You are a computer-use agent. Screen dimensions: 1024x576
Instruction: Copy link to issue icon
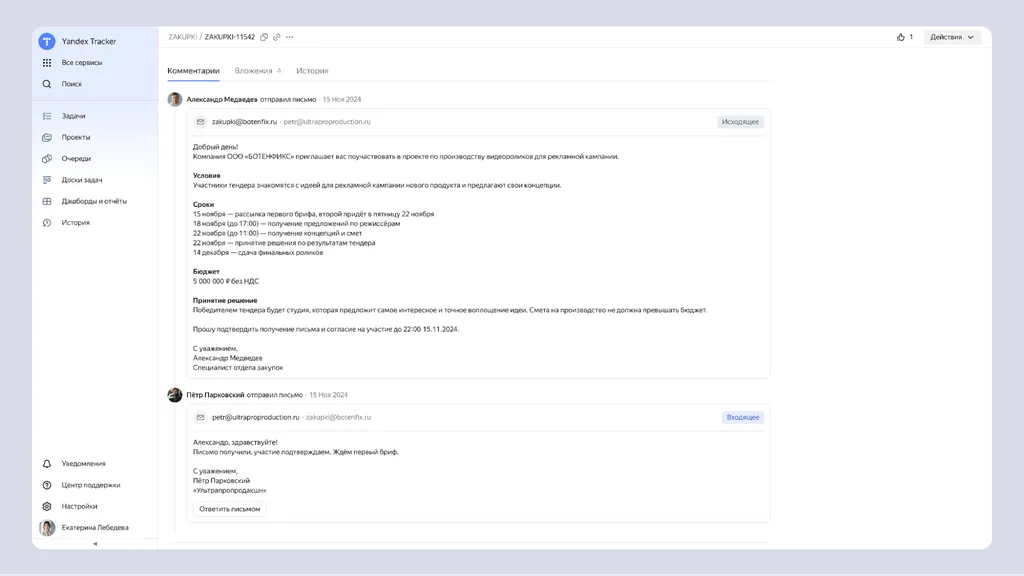click(x=277, y=37)
